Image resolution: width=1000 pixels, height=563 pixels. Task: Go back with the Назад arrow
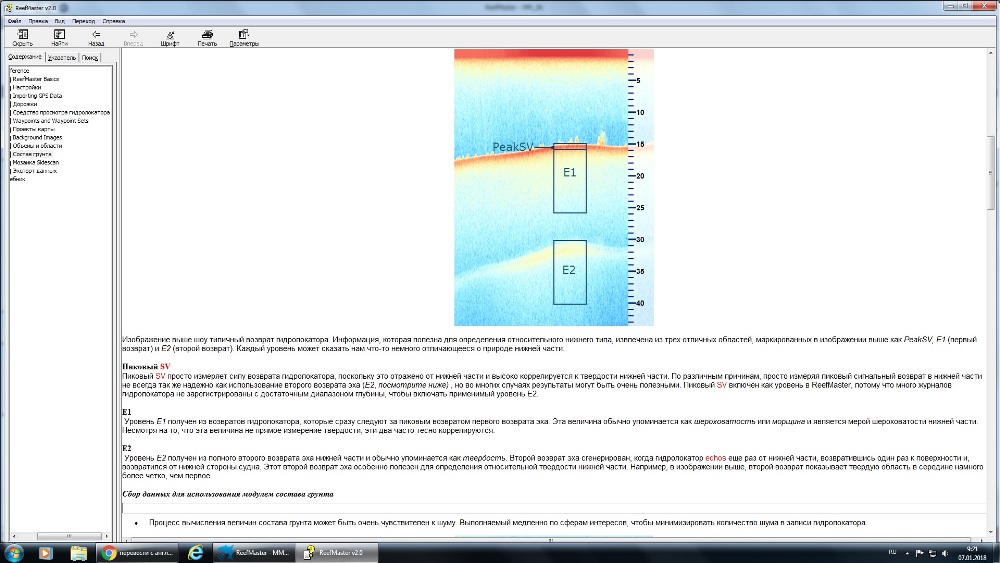tap(96, 38)
